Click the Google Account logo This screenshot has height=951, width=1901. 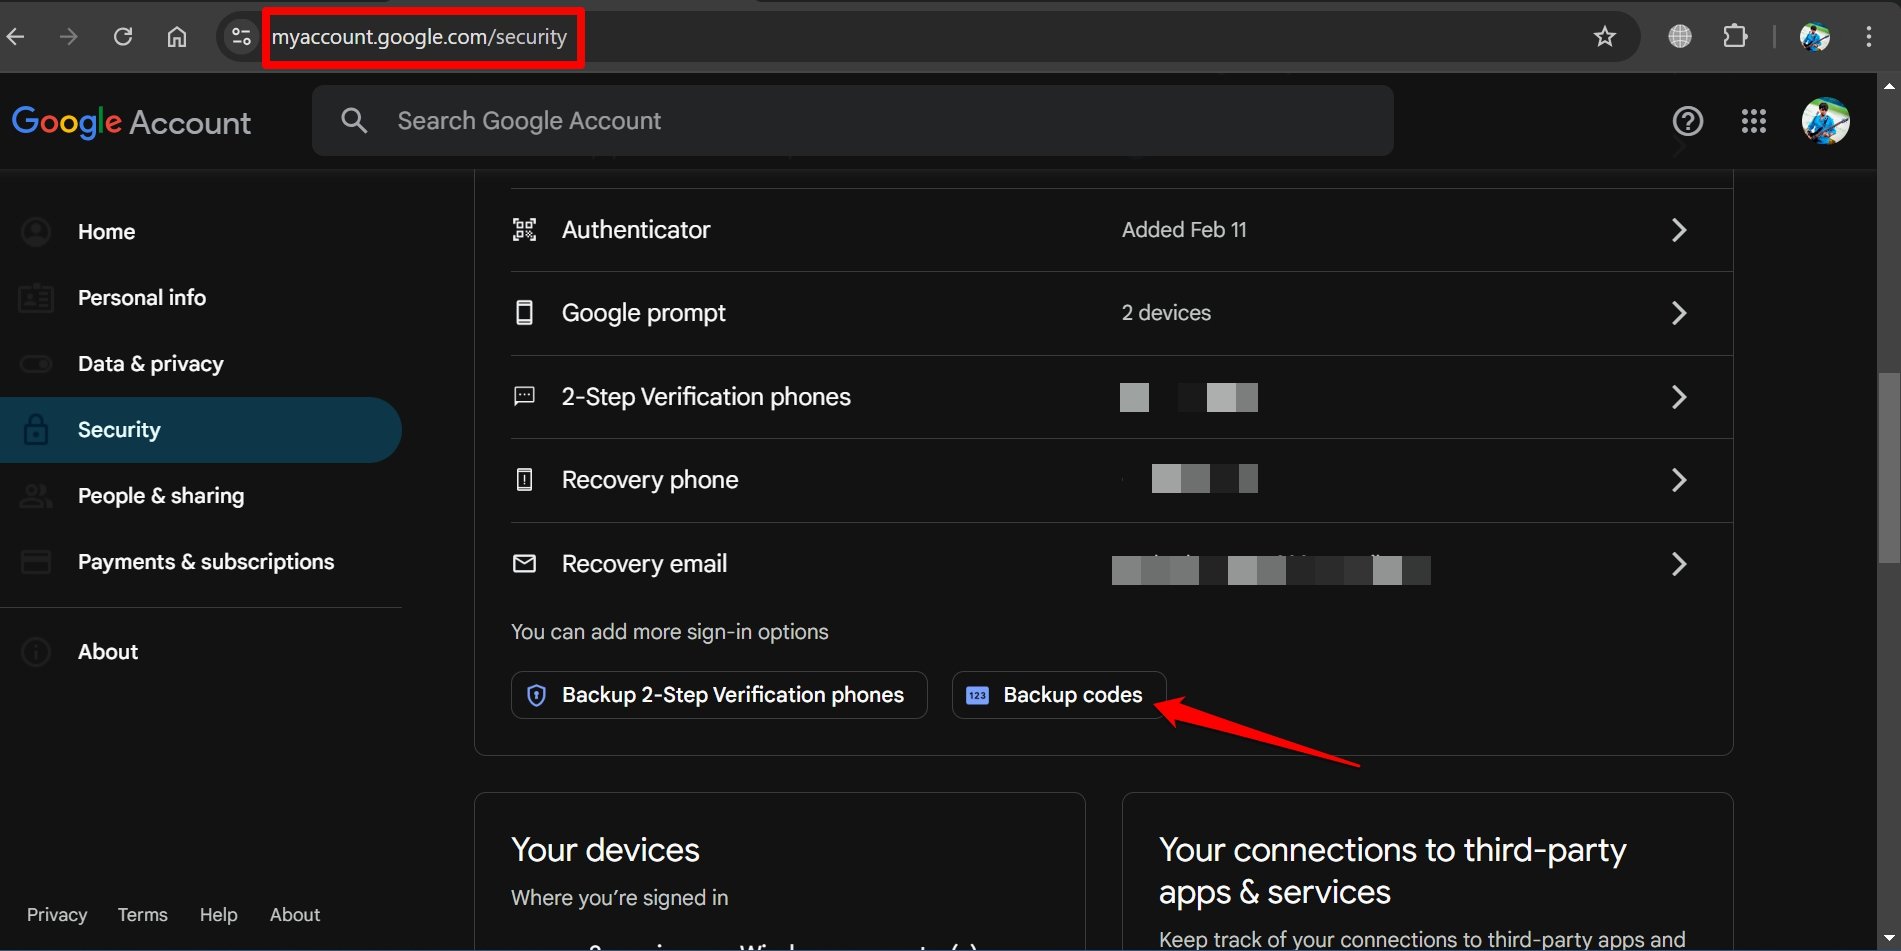click(x=131, y=122)
